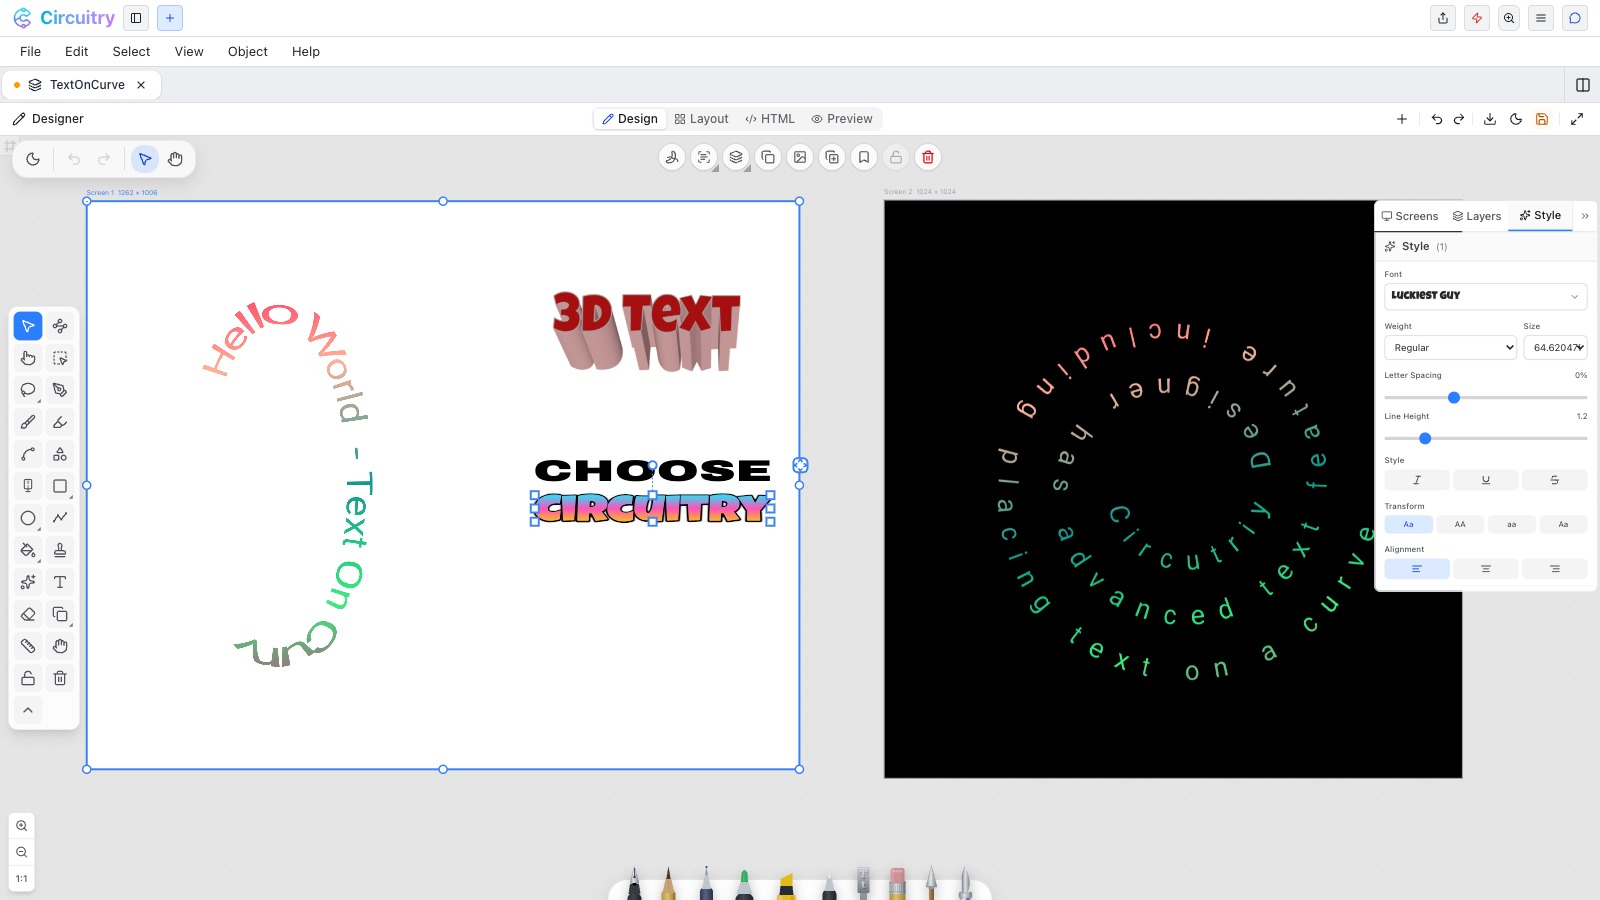Select the arrow pointer tool in left toolbox
This screenshot has height=900, width=1600.
[x=28, y=326]
